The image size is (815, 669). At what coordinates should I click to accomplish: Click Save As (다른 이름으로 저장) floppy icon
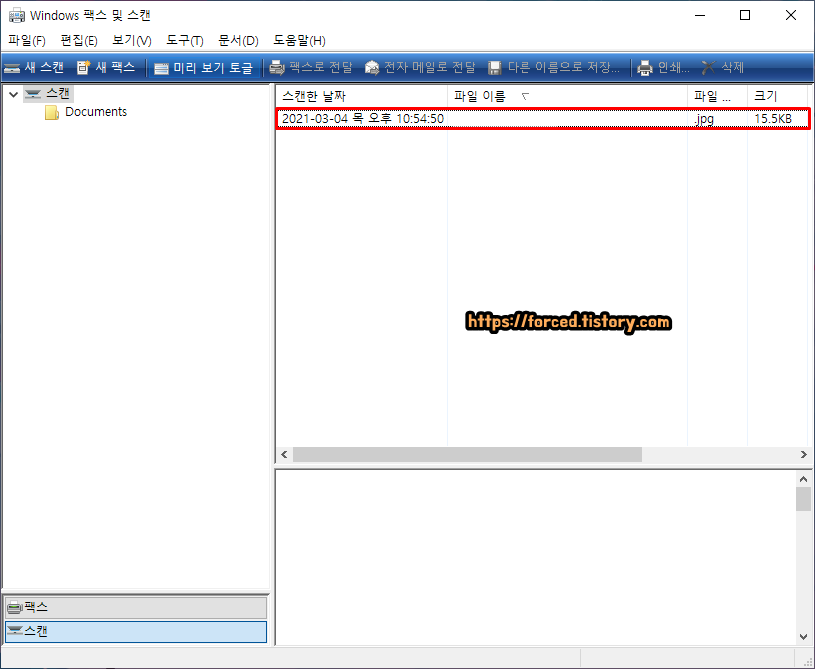pos(495,68)
